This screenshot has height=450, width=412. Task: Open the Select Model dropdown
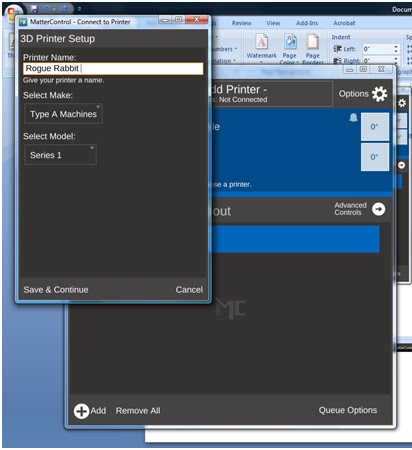60,155
